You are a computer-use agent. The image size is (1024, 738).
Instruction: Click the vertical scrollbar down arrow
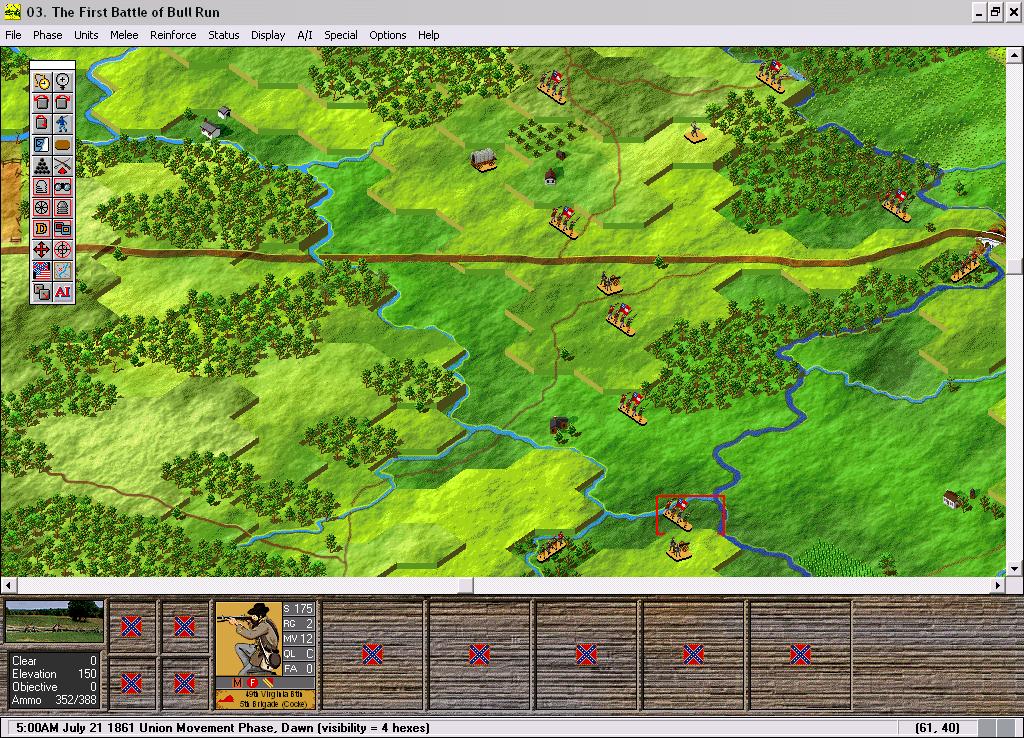(x=1014, y=569)
